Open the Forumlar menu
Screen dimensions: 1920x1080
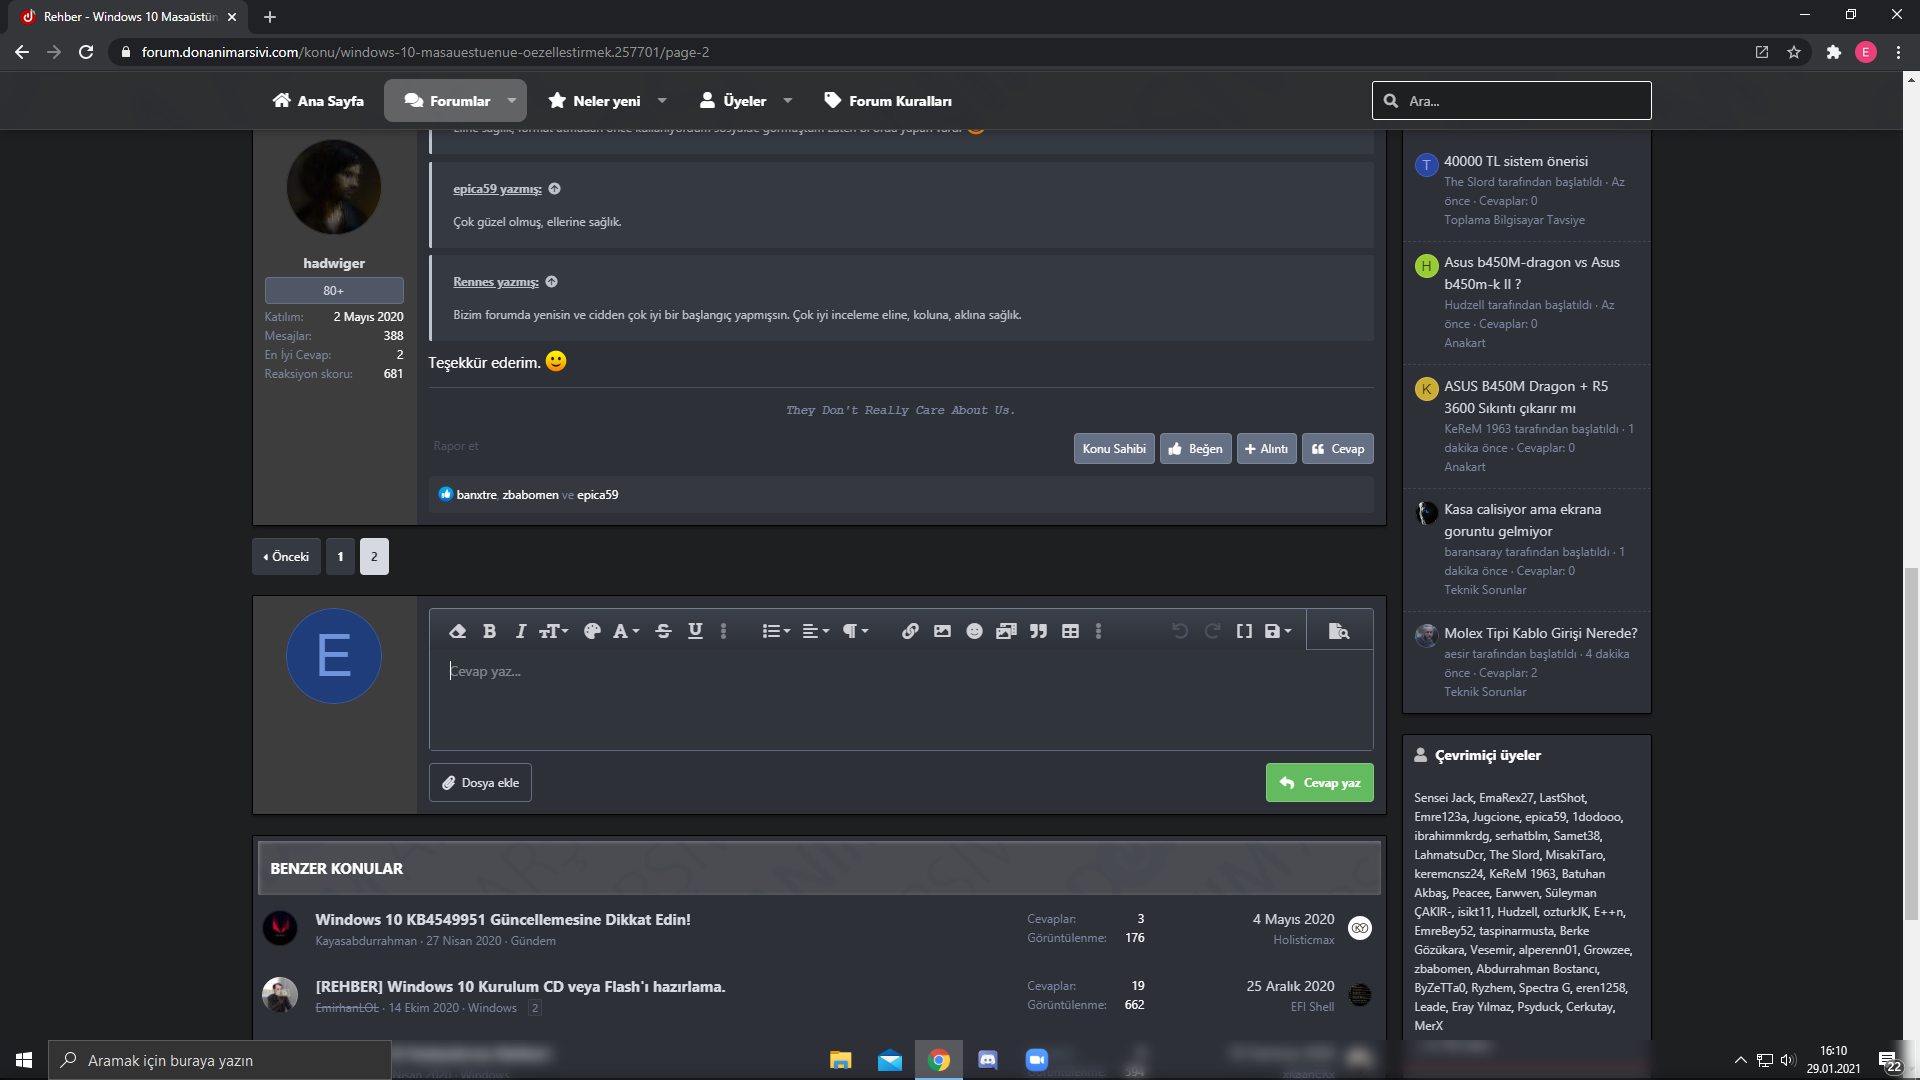[448, 101]
